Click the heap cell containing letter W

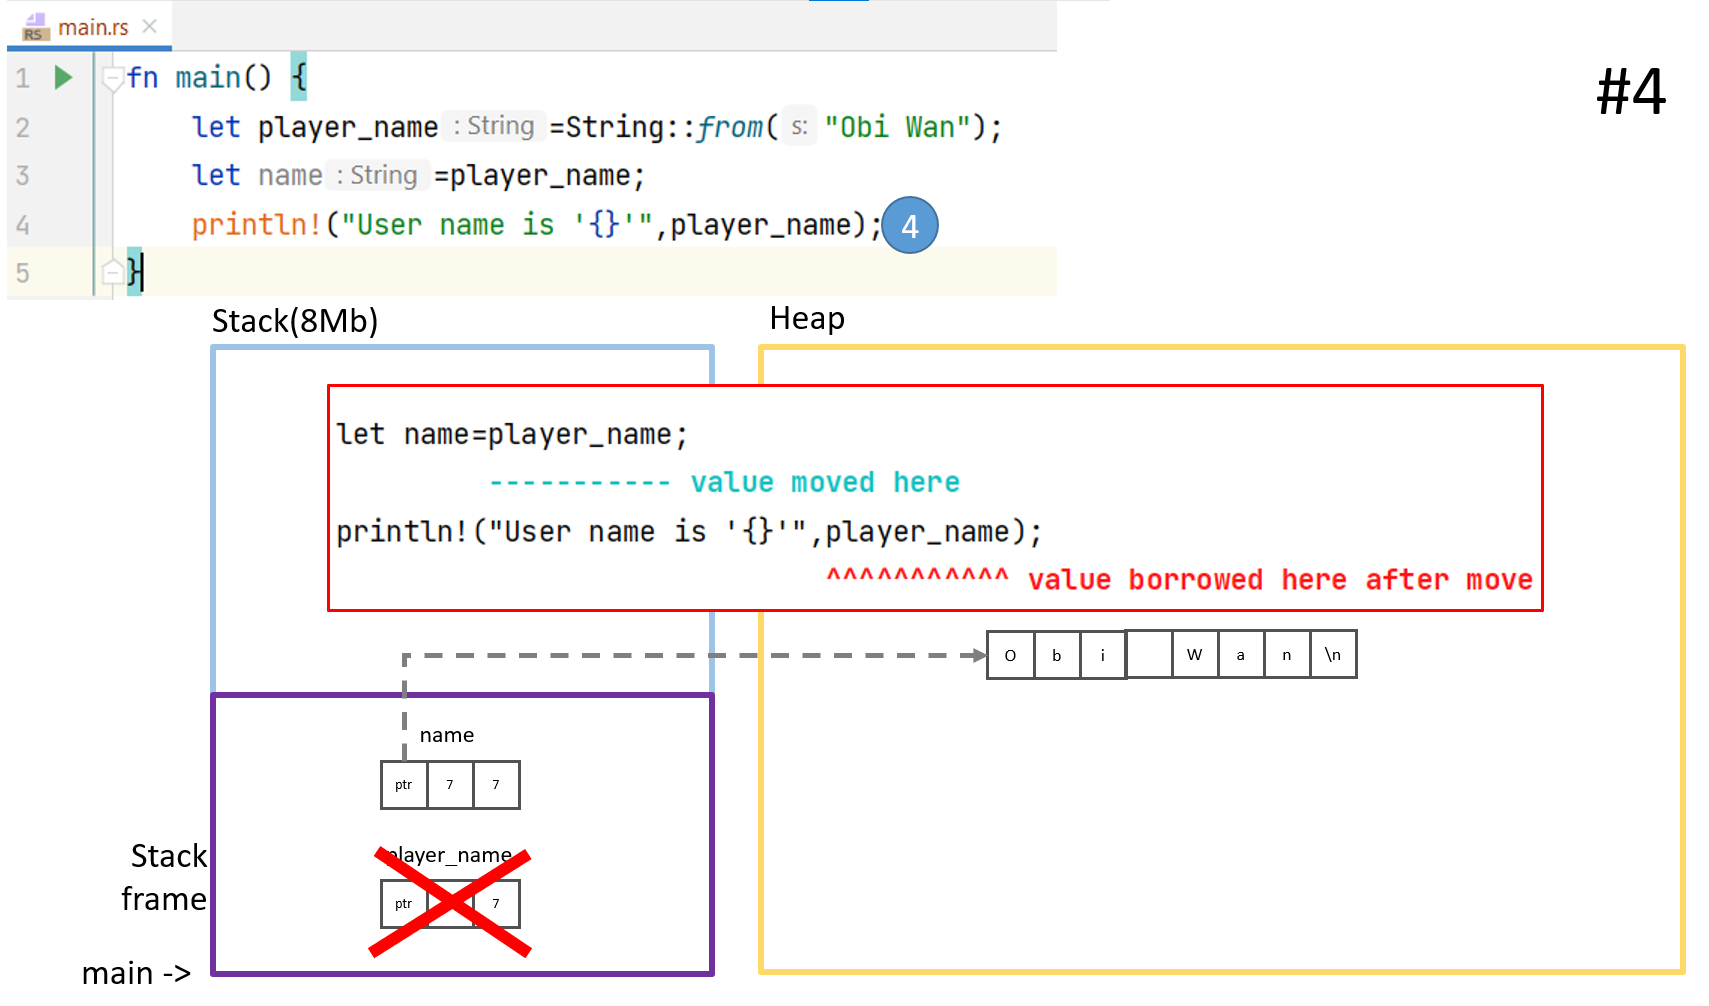tap(1194, 655)
